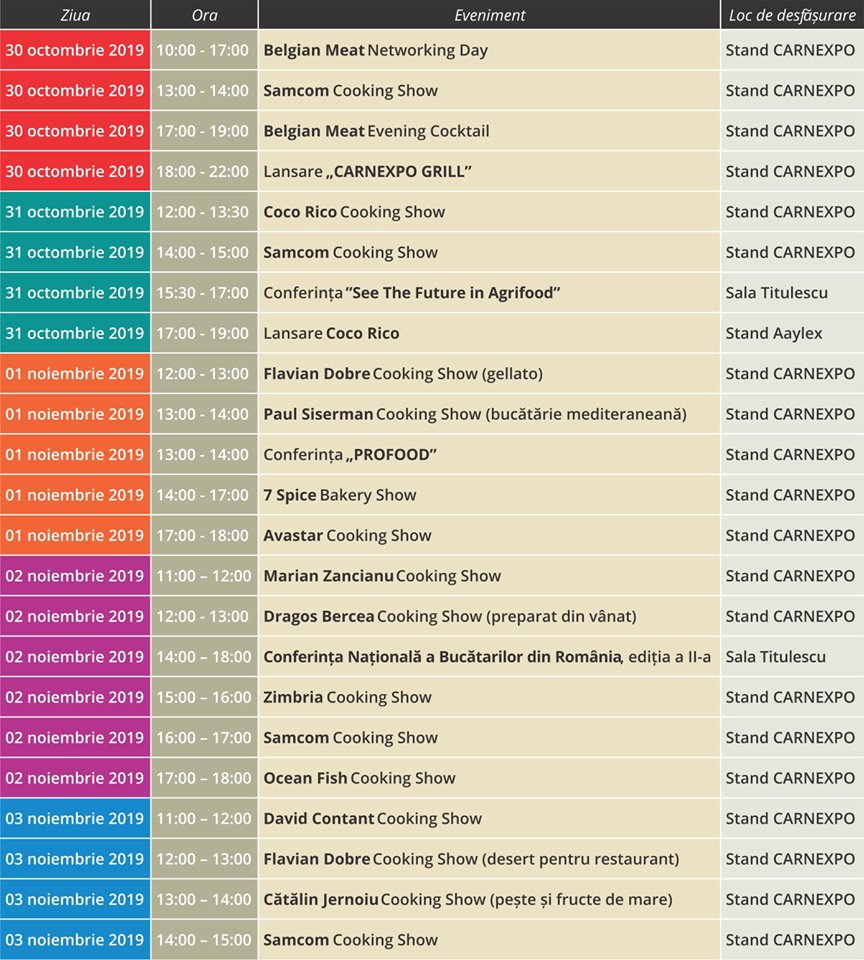The width and height of the screenshot is (864, 960).
Task: Click the date cell for David Contant Cooking Show
Action: pos(75,818)
